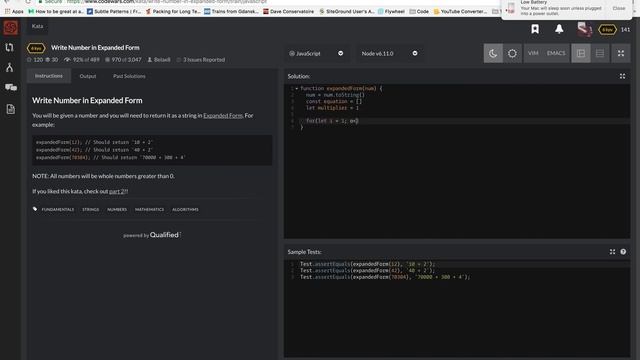
Task: Select the side-by-side panel layout
Action: coord(581,53)
